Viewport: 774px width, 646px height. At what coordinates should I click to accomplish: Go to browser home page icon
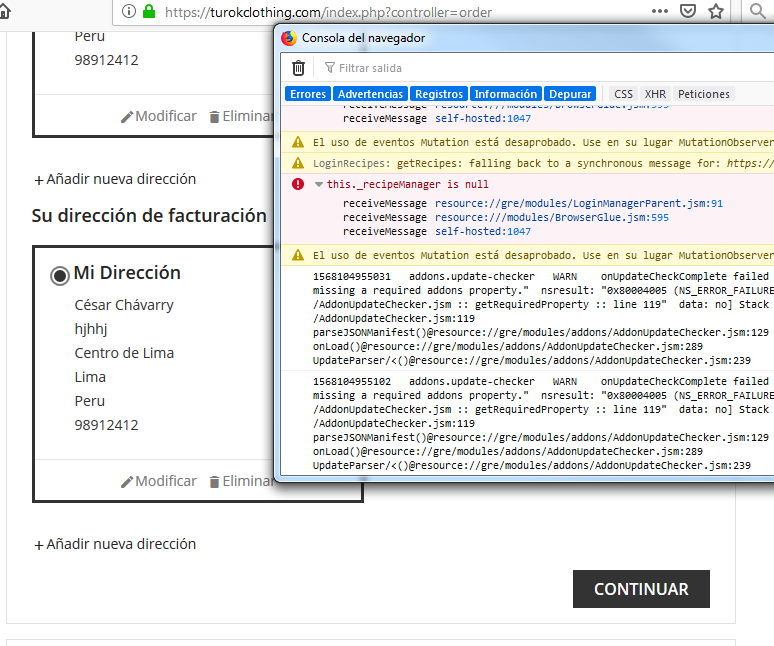point(4,11)
